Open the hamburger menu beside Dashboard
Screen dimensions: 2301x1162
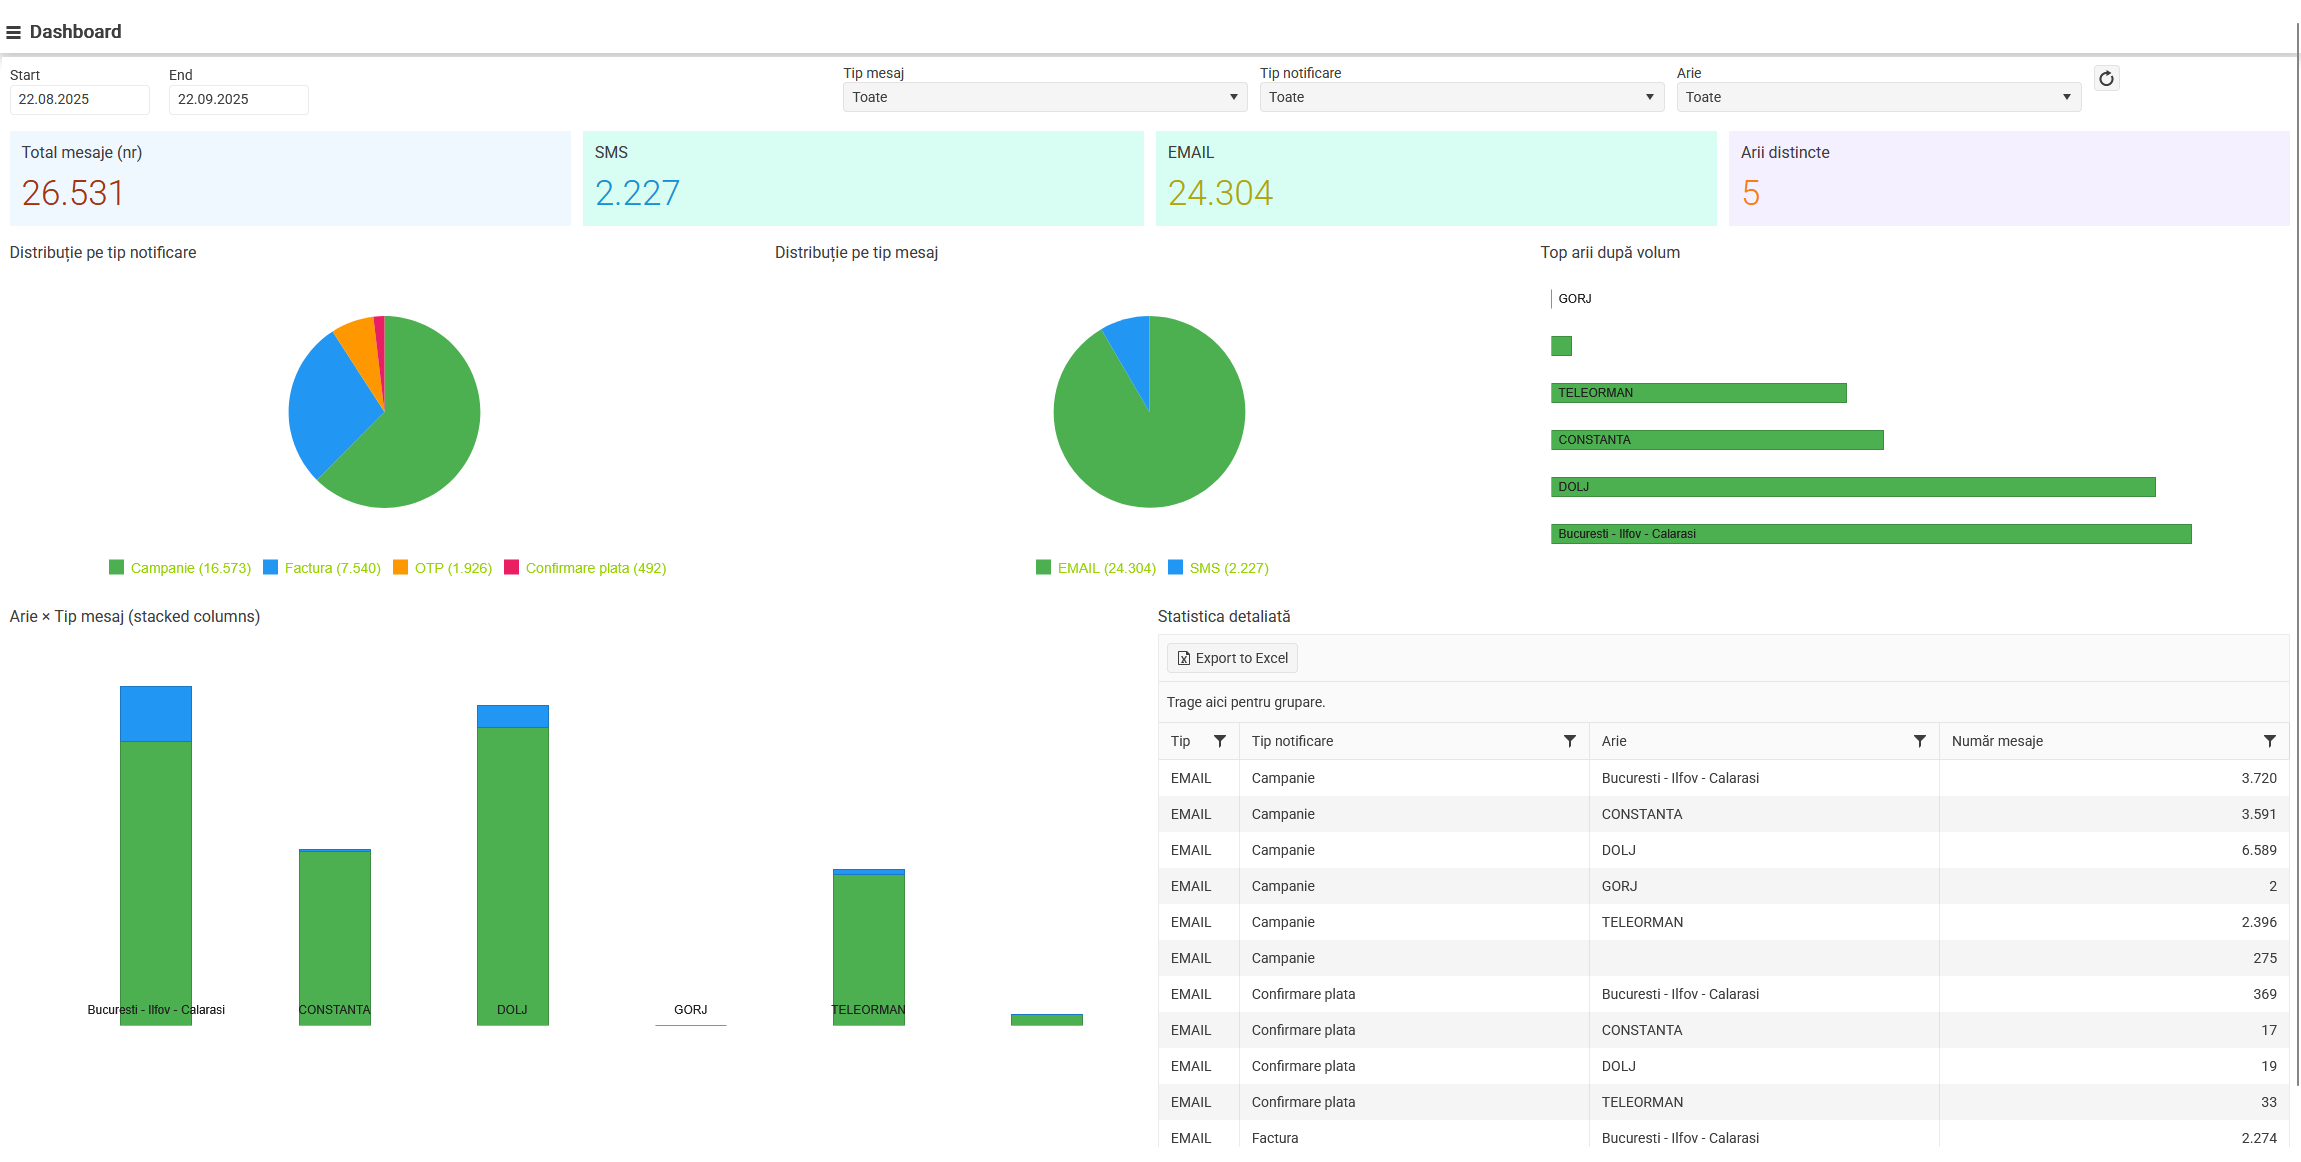pos(13,32)
